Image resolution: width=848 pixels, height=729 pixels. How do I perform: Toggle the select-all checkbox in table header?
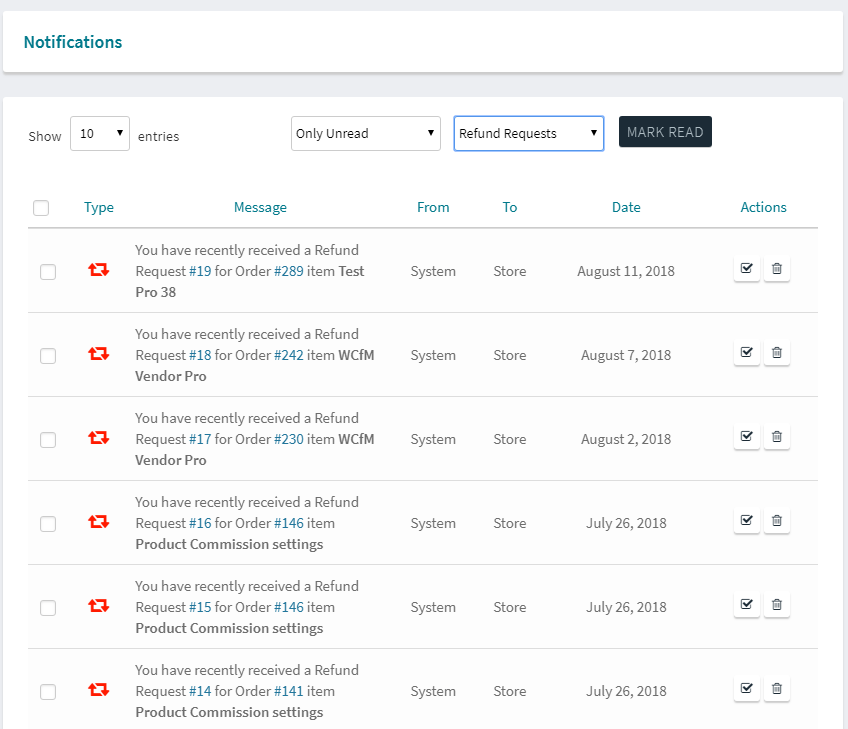tap(41, 208)
